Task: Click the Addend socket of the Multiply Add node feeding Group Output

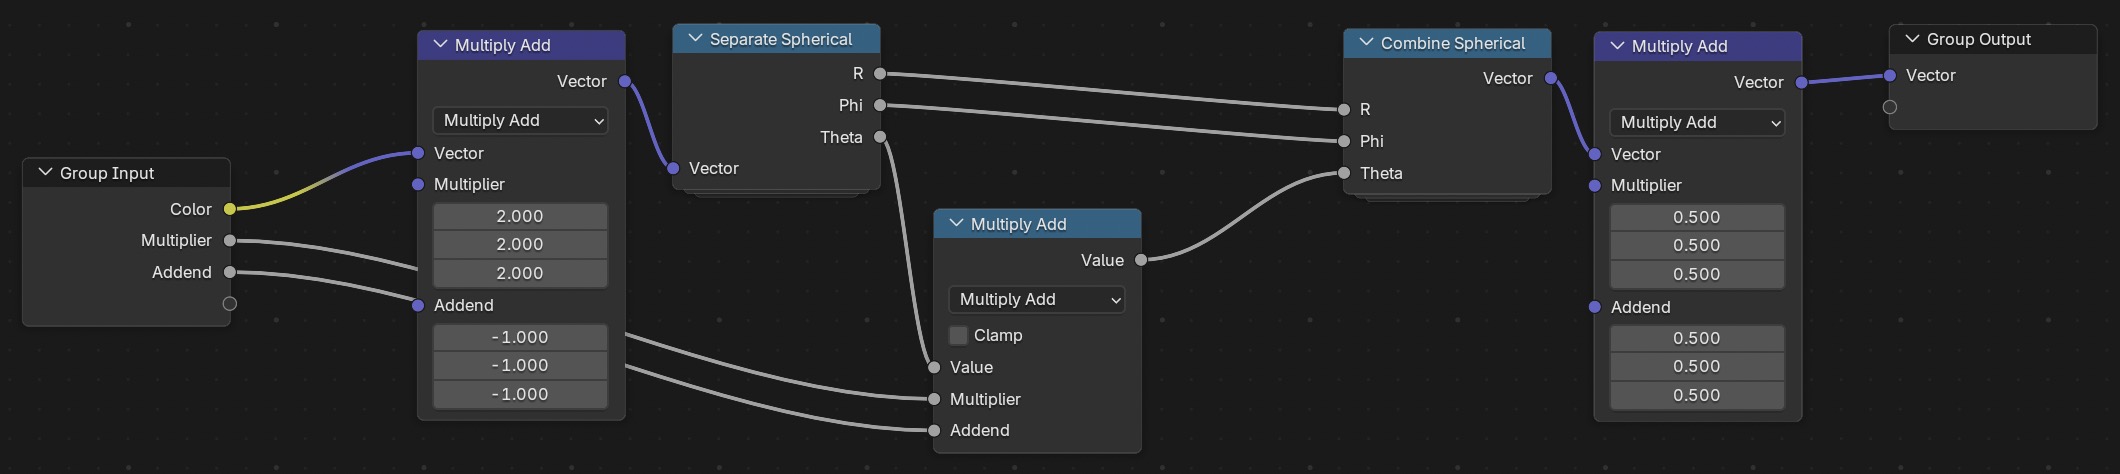Action: click(1595, 307)
